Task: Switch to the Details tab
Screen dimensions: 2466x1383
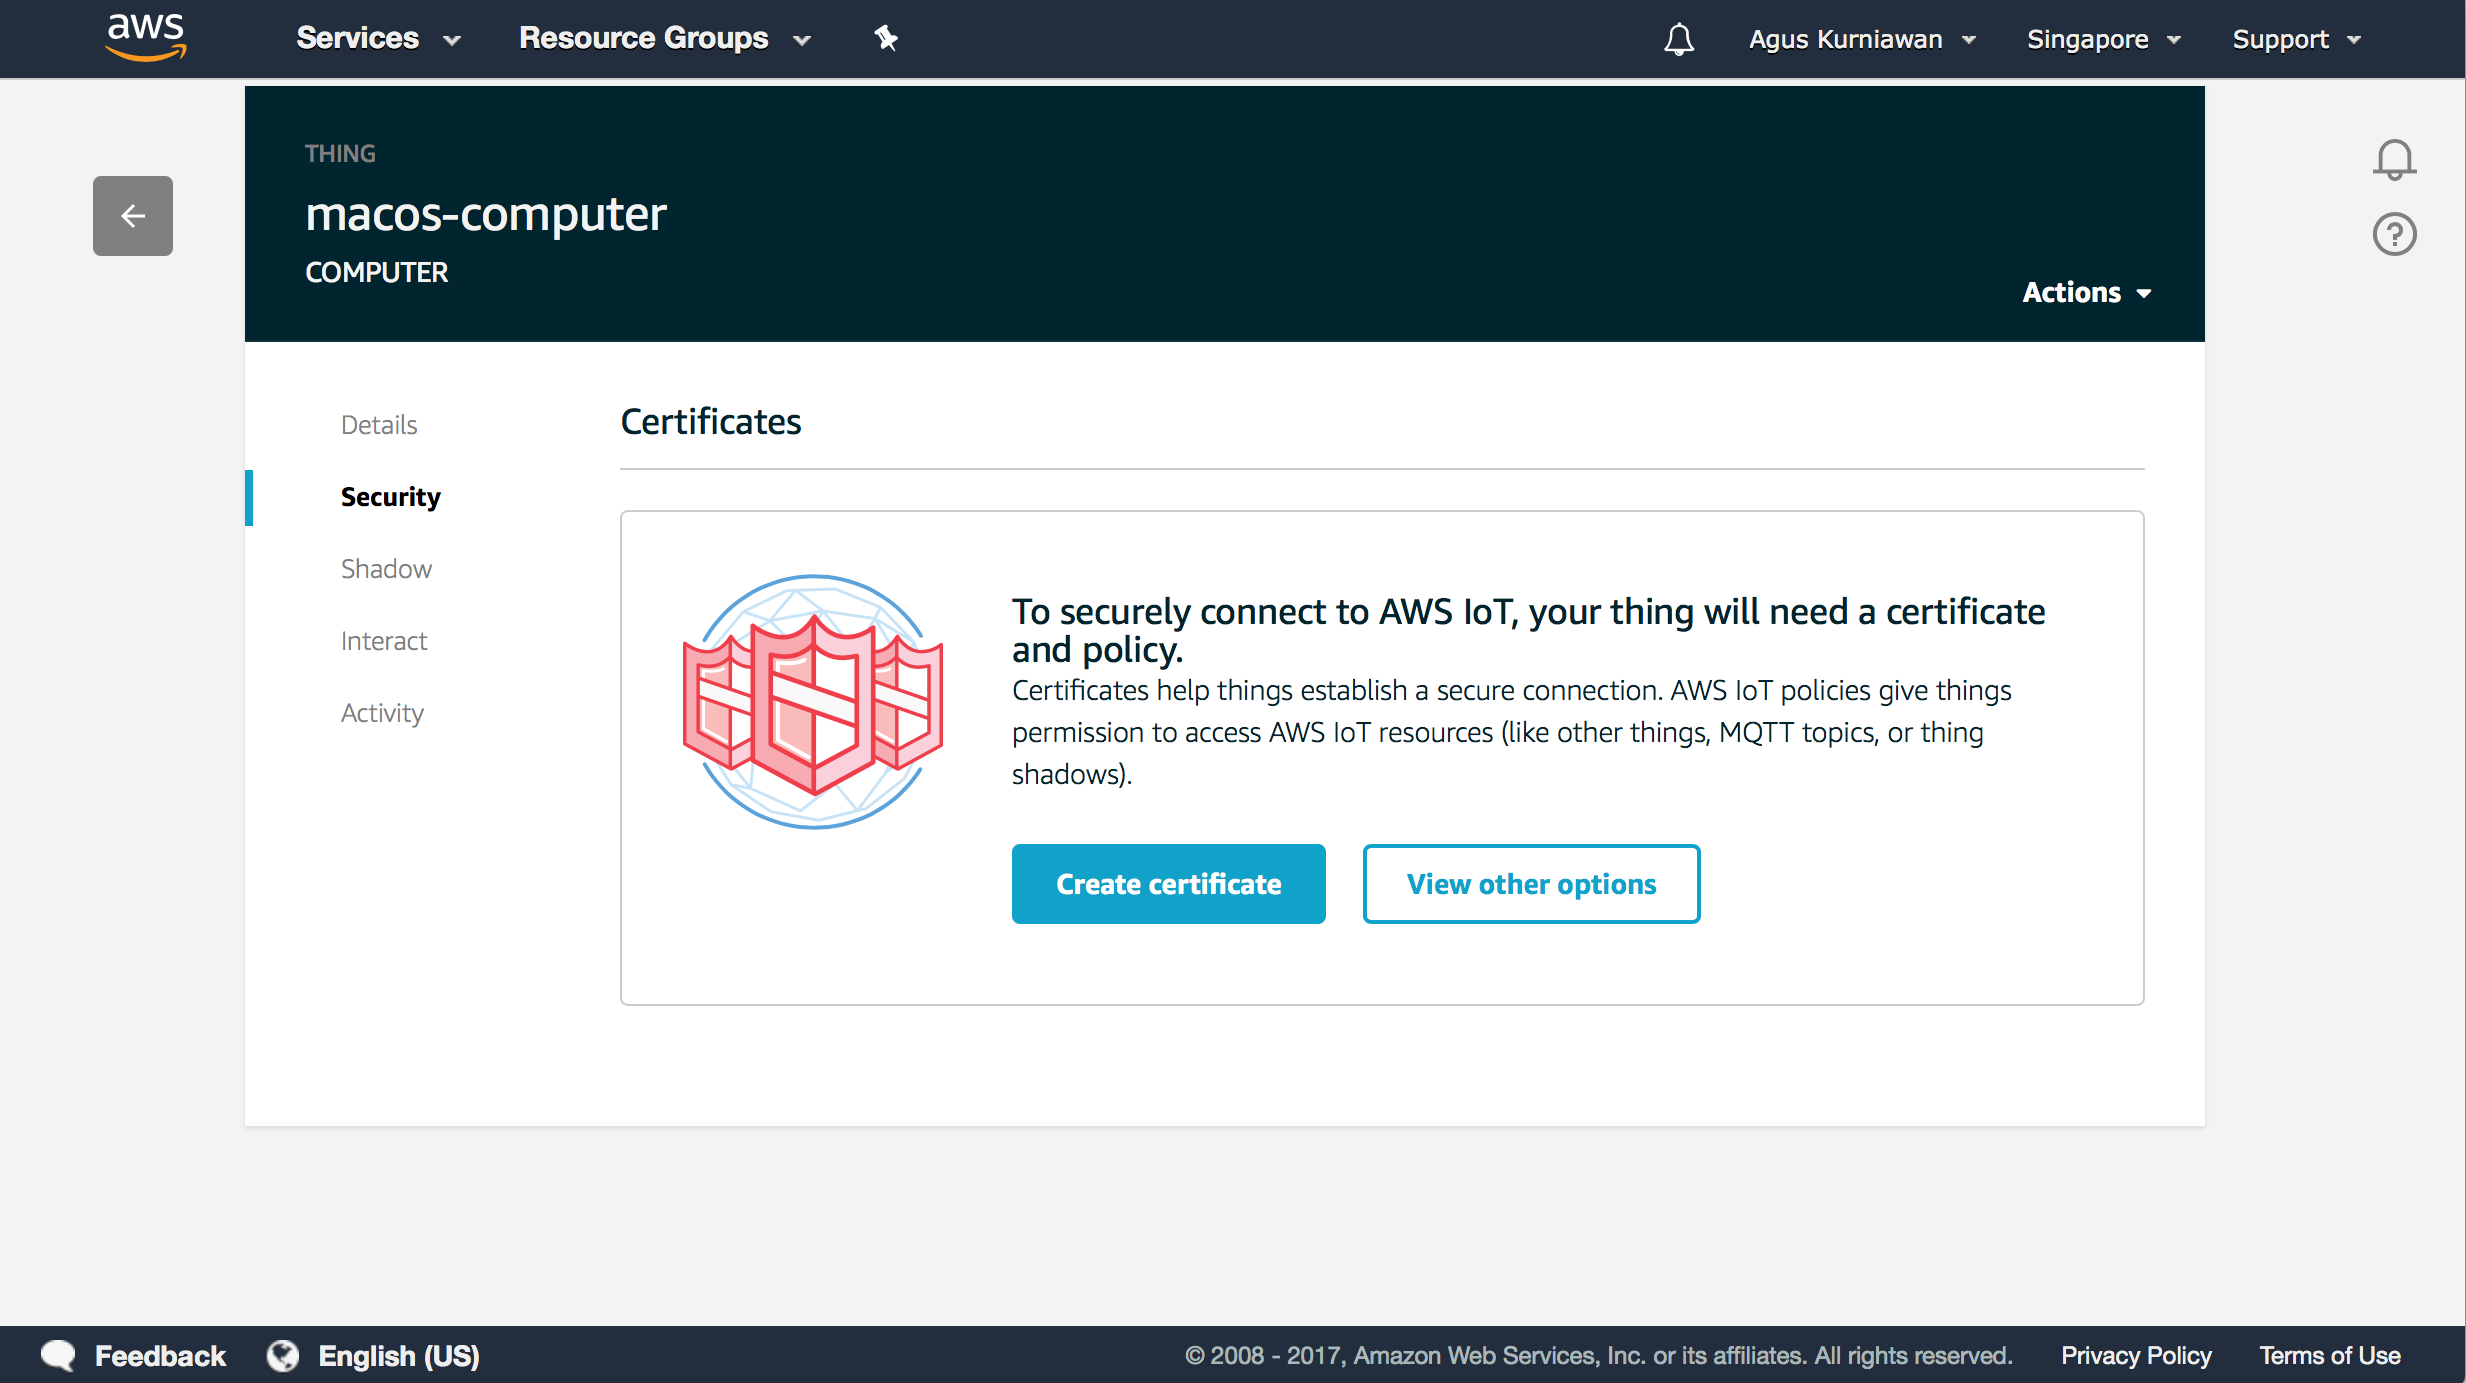Action: pos(379,425)
